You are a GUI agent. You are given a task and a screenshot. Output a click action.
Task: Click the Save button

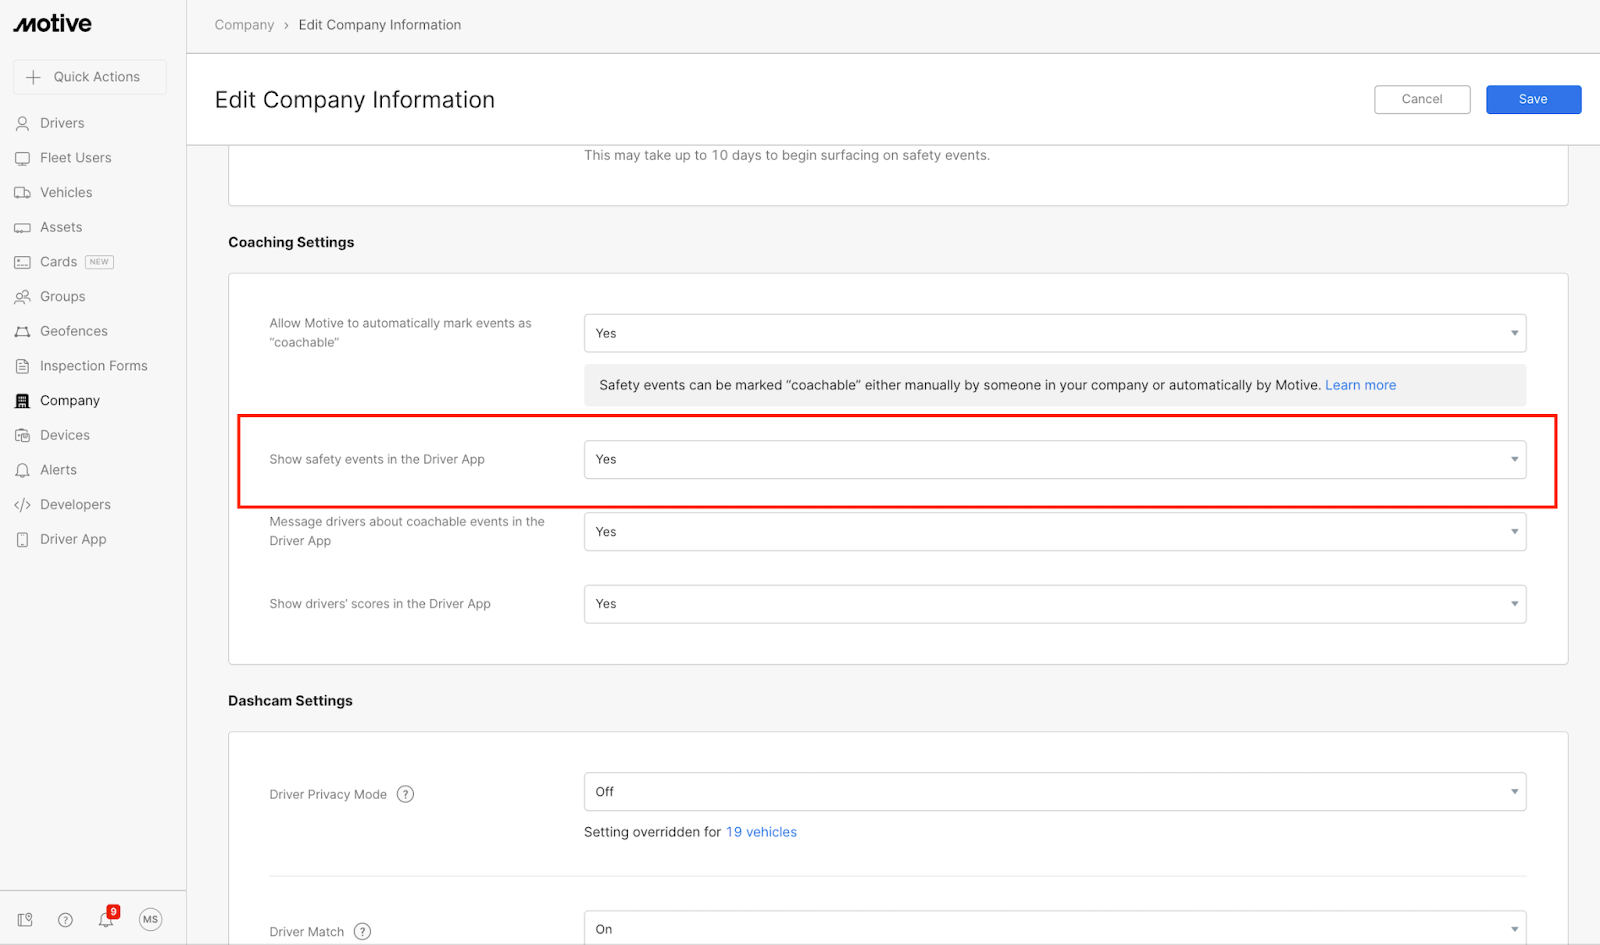pyautogui.click(x=1533, y=99)
